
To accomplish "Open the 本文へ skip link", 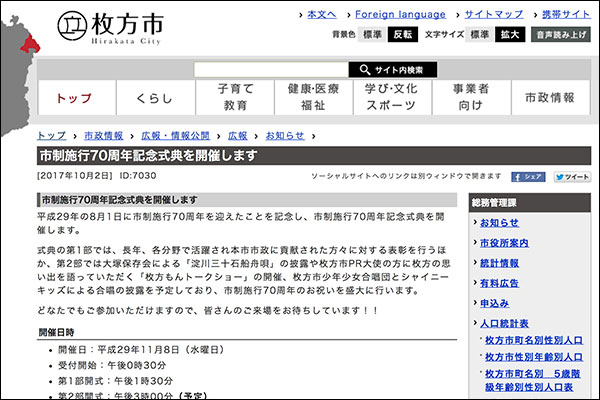I will (x=321, y=15).
